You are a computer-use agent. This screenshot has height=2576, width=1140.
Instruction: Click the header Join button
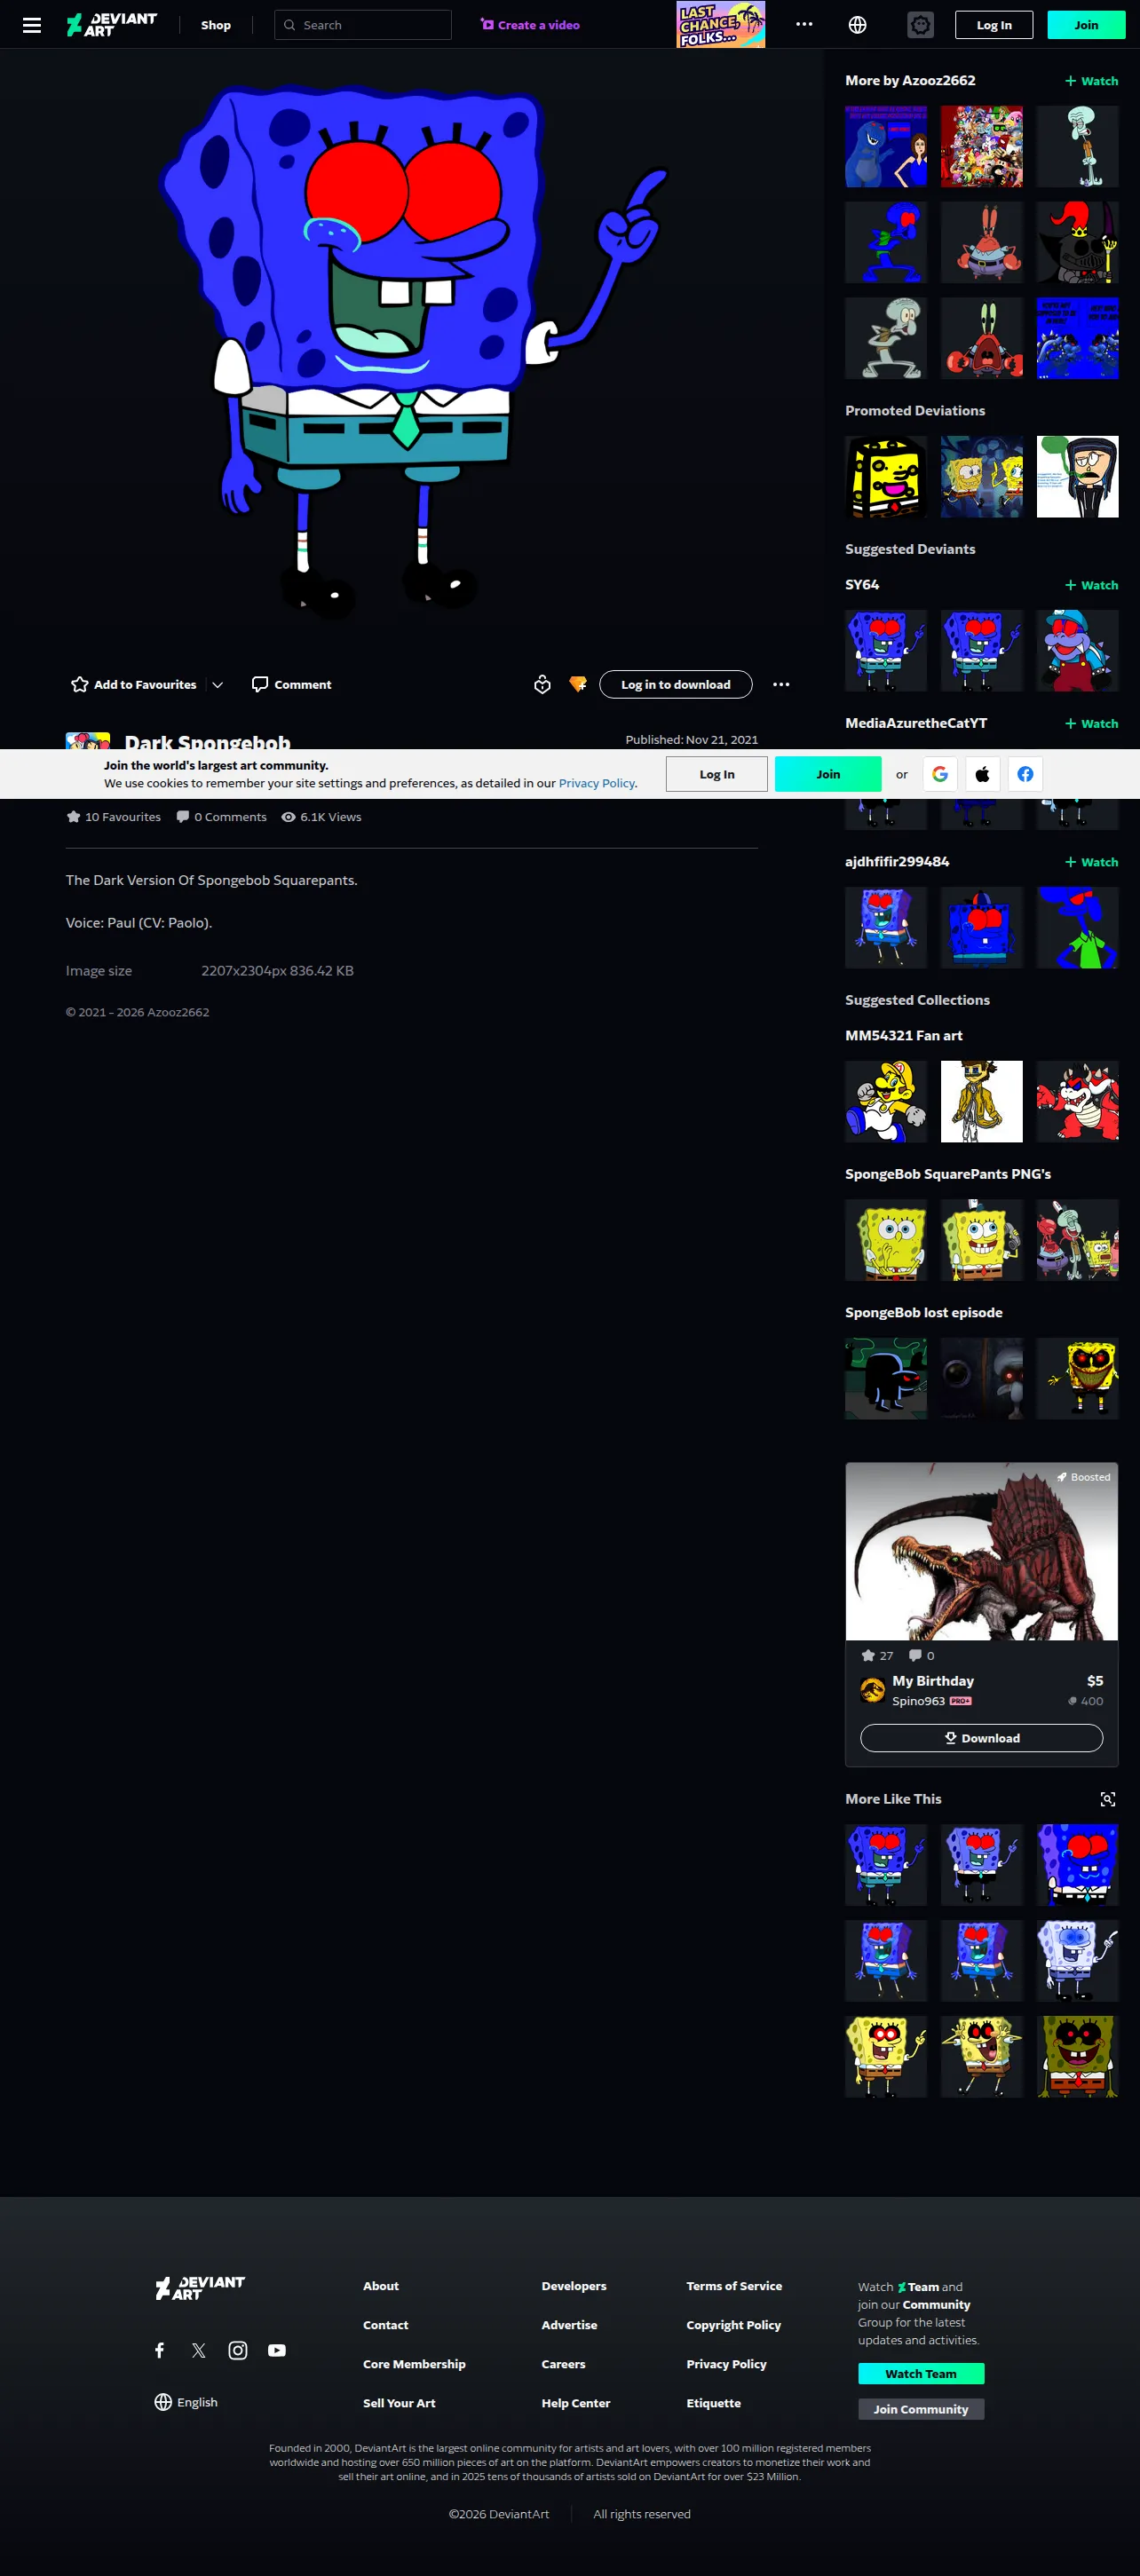tap(1086, 25)
